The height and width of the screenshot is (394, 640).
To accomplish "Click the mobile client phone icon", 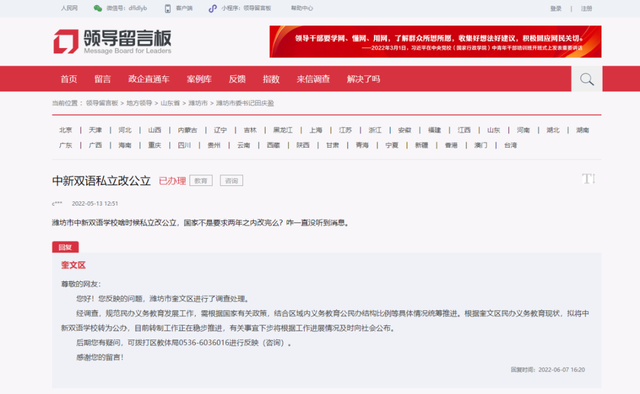I will point(167,8).
